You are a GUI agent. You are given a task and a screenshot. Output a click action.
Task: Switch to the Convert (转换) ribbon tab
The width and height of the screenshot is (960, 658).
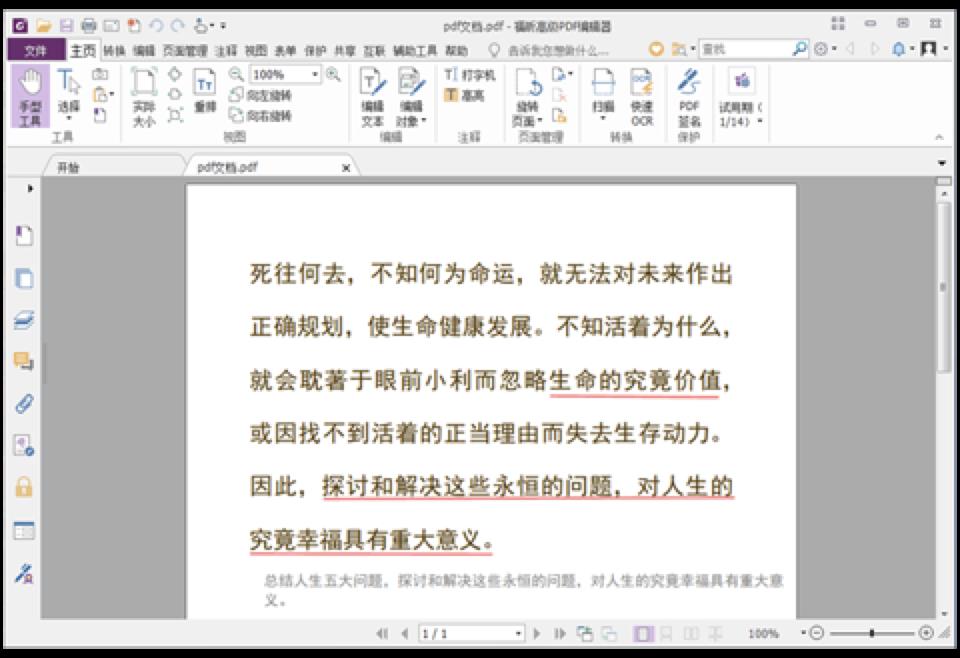[x=114, y=50]
